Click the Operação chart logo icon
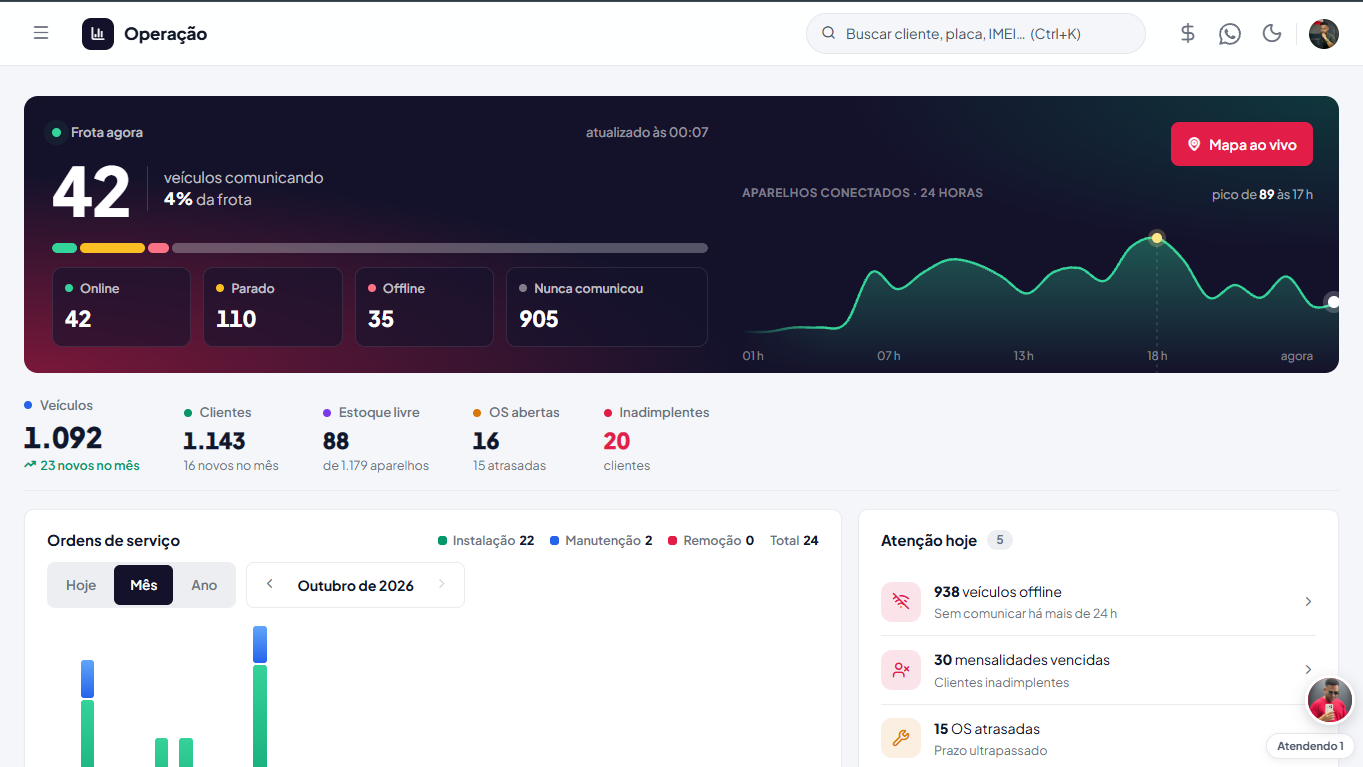 pos(98,34)
